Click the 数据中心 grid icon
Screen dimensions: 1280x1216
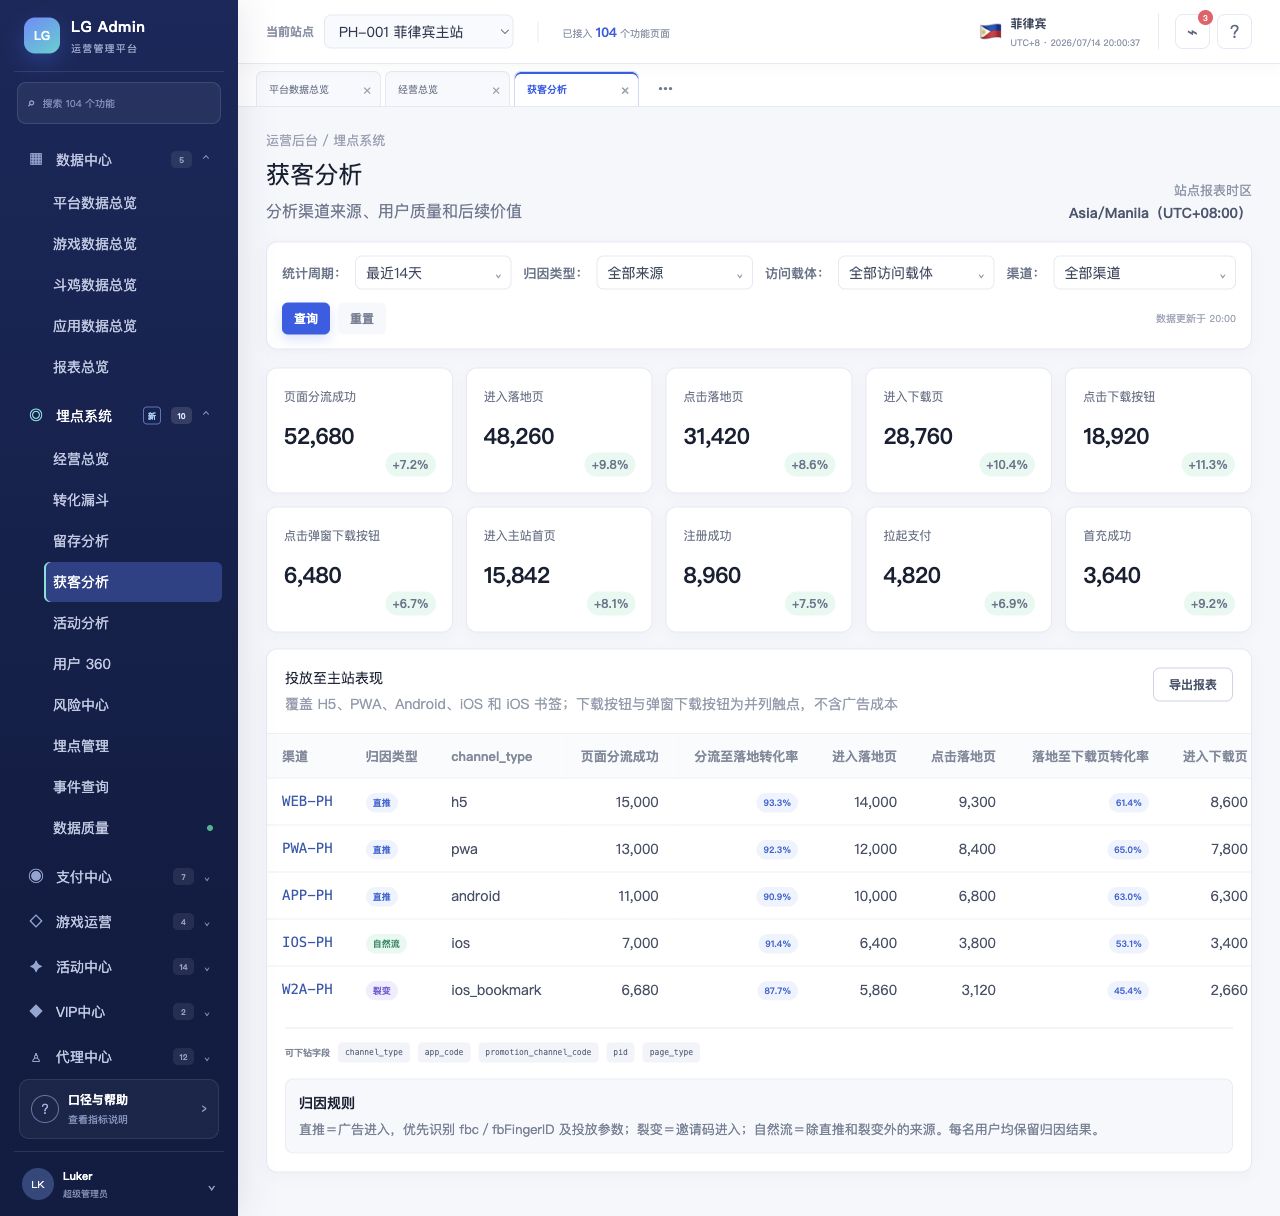coord(36,159)
